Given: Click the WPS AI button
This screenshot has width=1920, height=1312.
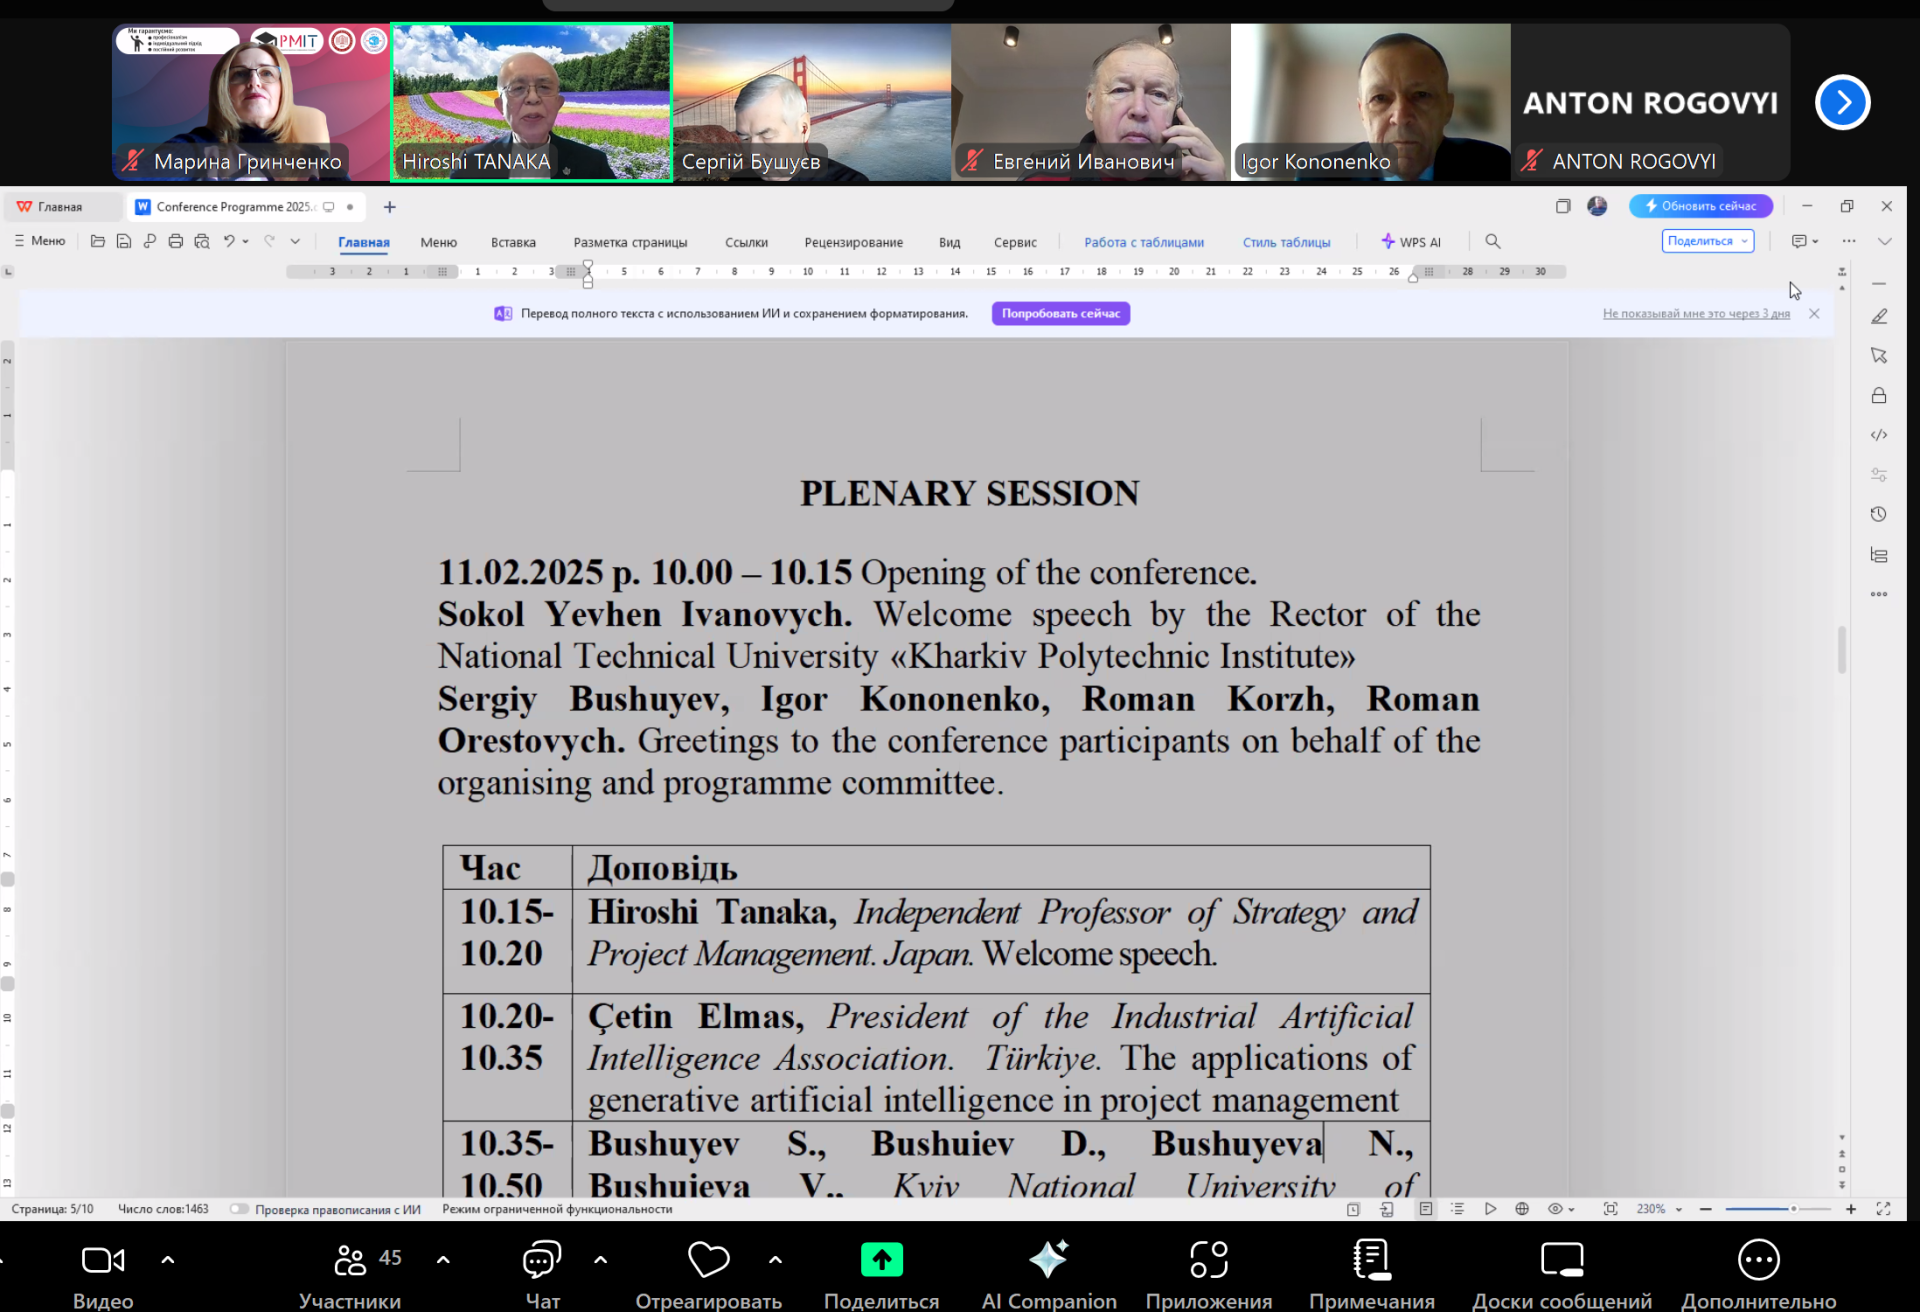Looking at the screenshot, I should pos(1411,242).
